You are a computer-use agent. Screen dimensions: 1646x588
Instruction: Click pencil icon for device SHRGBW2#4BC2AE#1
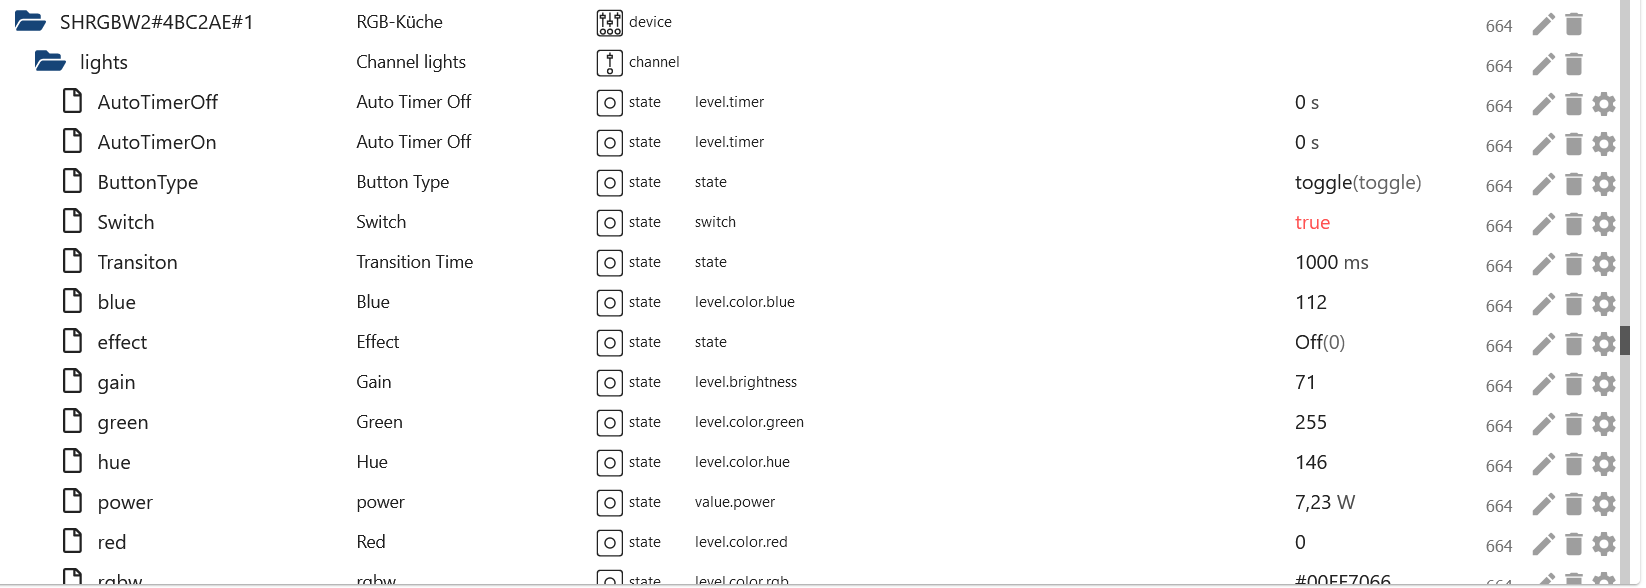[1543, 24]
